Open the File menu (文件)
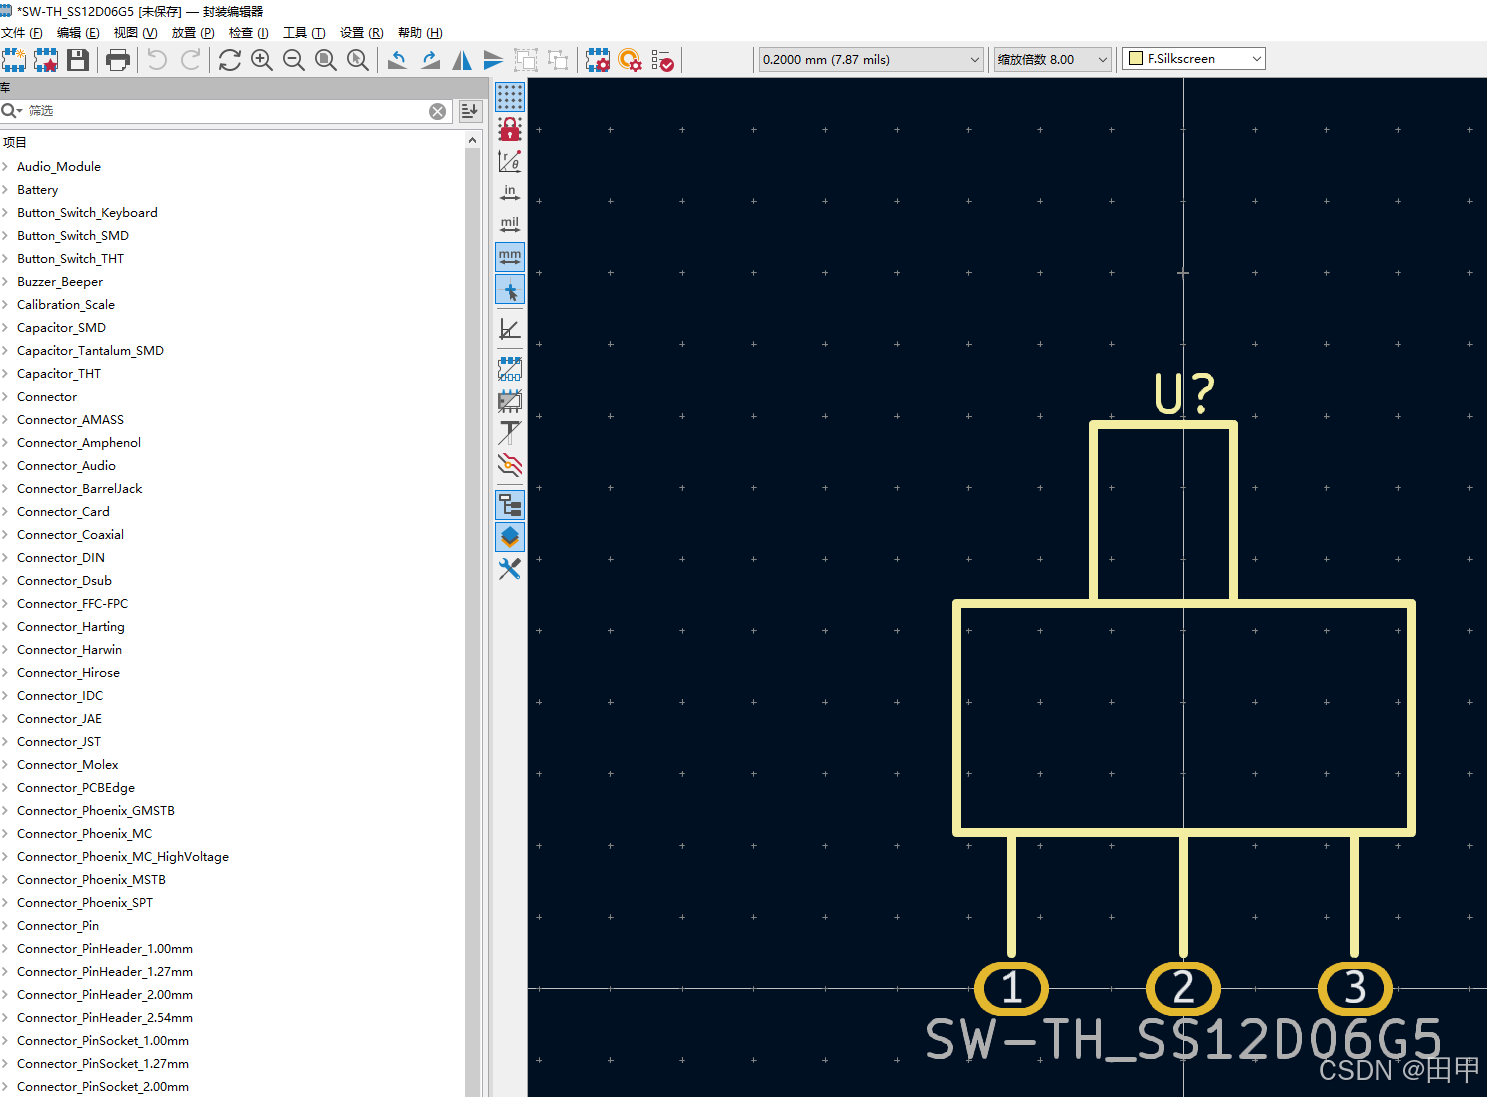The height and width of the screenshot is (1097, 1487). [x=22, y=33]
